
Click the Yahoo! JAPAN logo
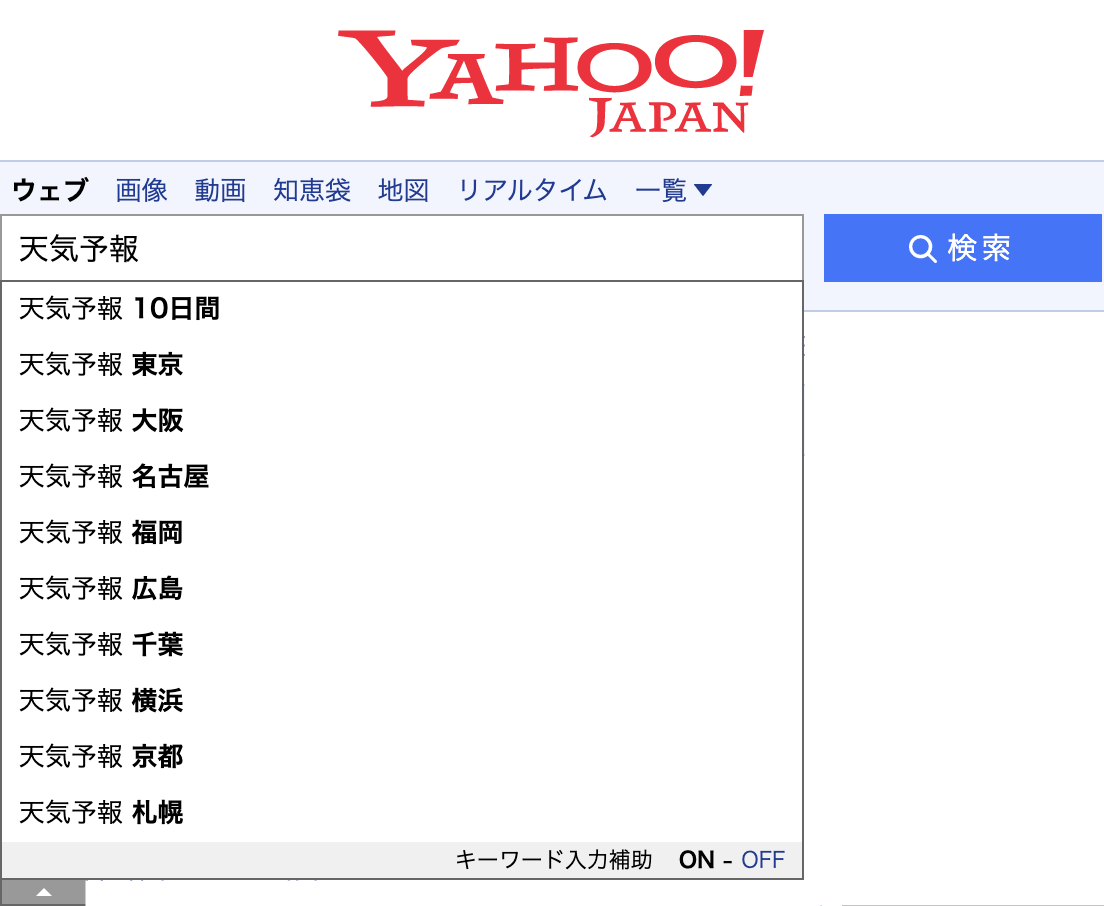(551, 82)
